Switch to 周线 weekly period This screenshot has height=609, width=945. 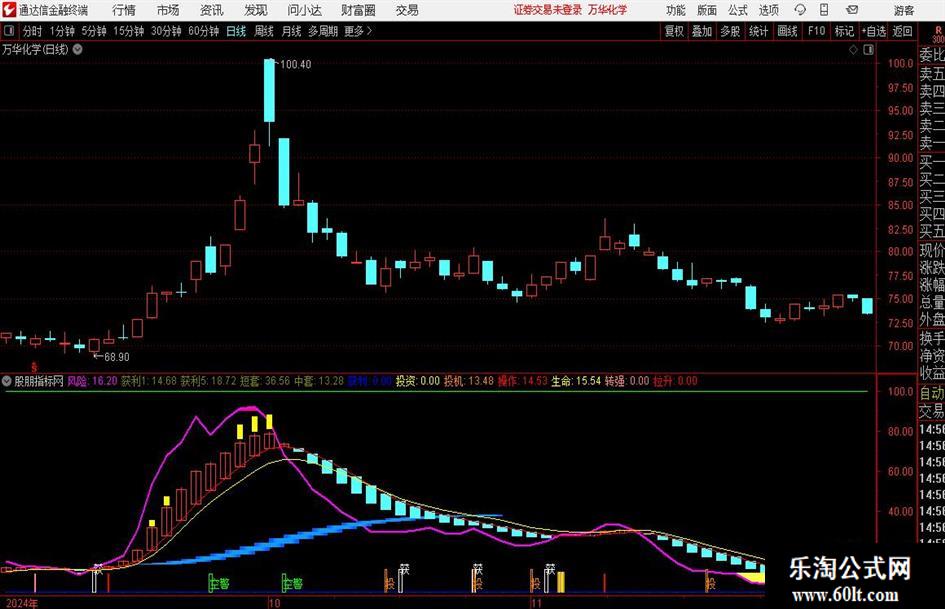coord(264,31)
